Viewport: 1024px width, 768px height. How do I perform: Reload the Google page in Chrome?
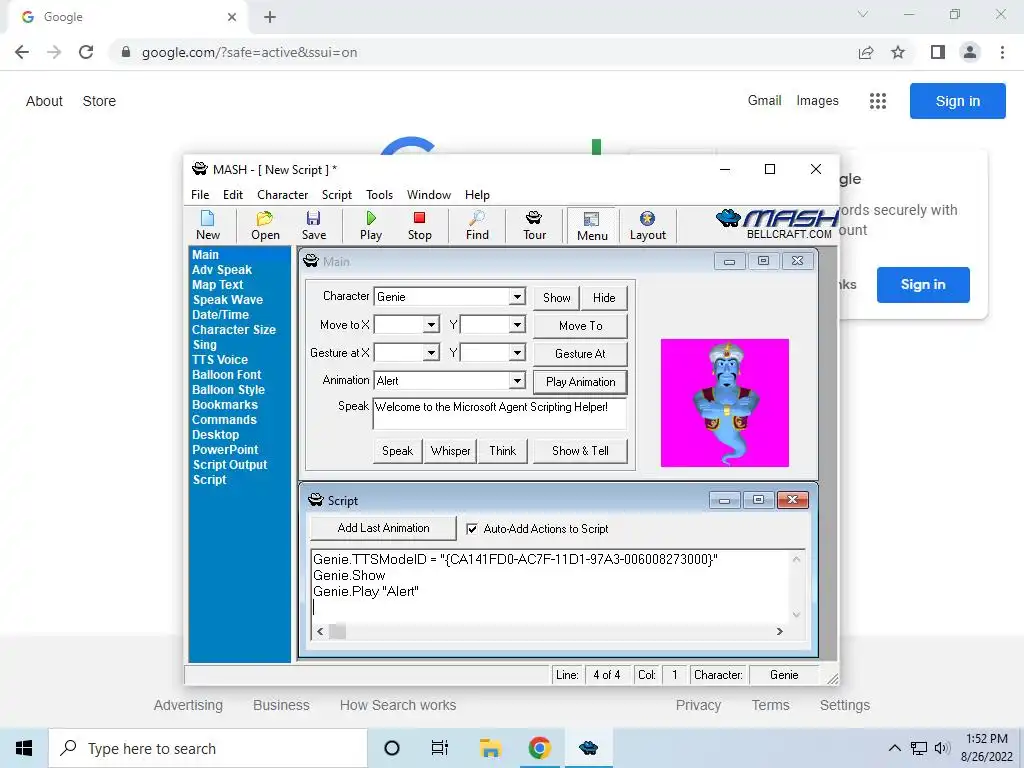86,52
